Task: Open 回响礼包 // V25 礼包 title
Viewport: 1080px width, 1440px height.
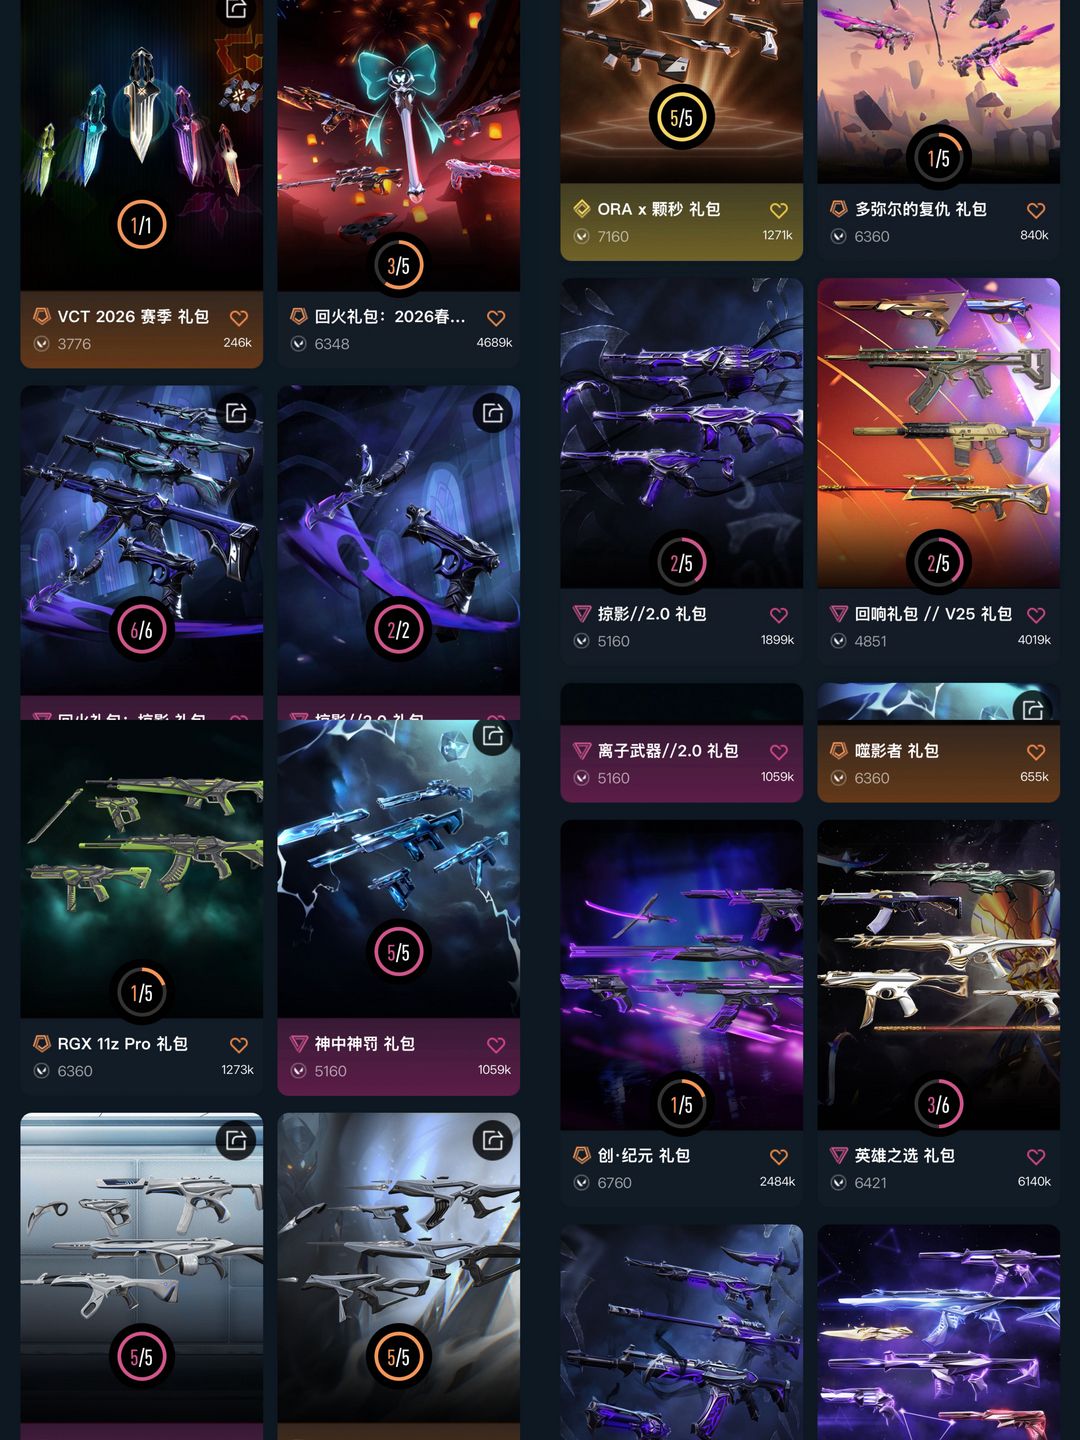Action: click(x=933, y=614)
